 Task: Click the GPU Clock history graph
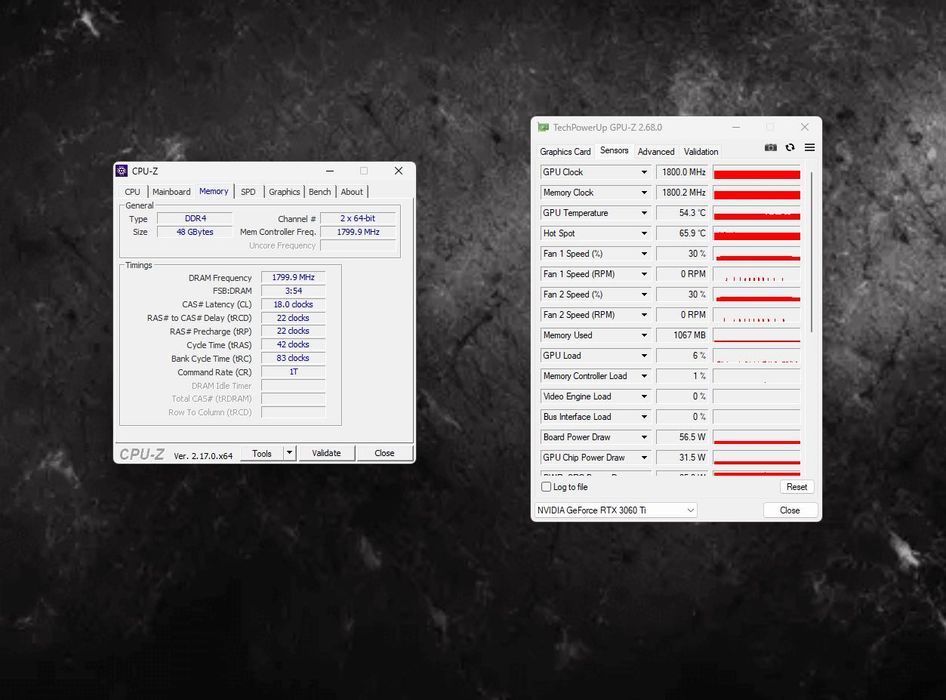pos(757,172)
